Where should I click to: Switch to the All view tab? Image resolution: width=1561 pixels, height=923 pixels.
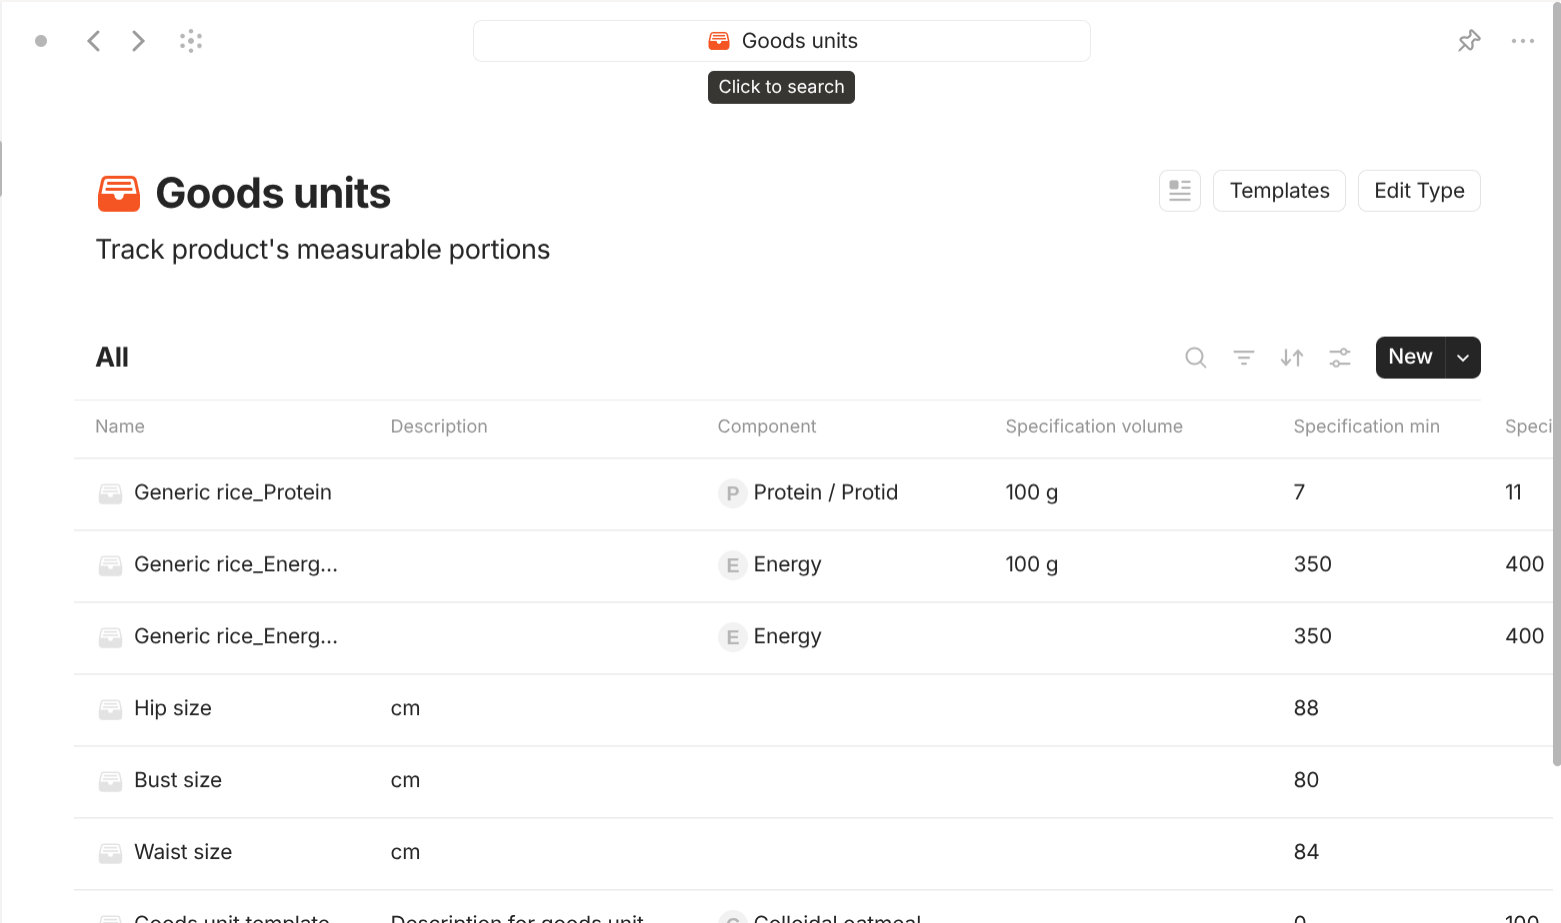(111, 357)
